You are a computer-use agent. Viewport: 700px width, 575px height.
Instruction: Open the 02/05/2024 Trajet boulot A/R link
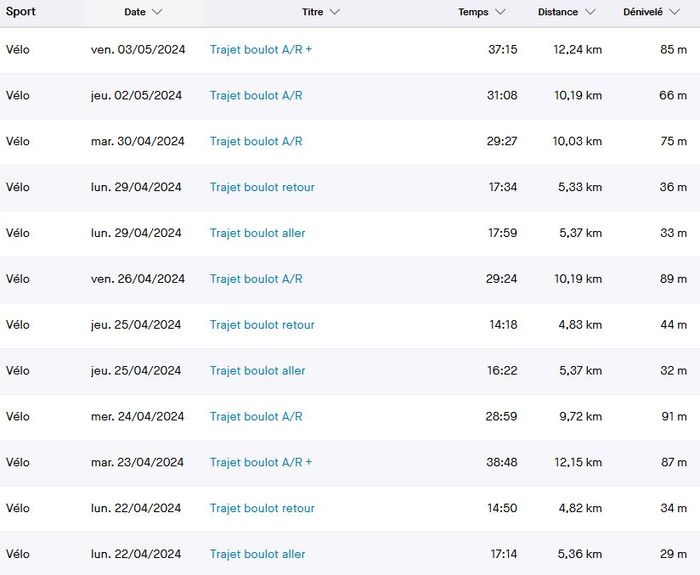[256, 95]
